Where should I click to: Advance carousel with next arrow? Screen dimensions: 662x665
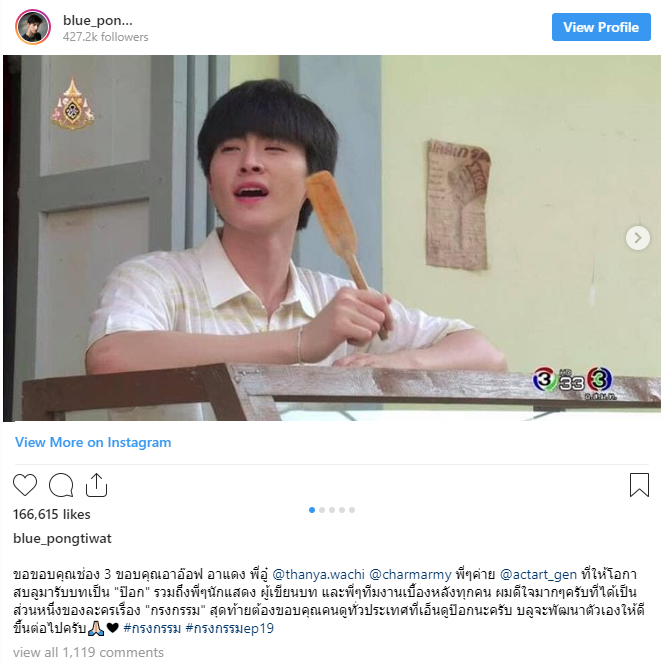point(637,238)
